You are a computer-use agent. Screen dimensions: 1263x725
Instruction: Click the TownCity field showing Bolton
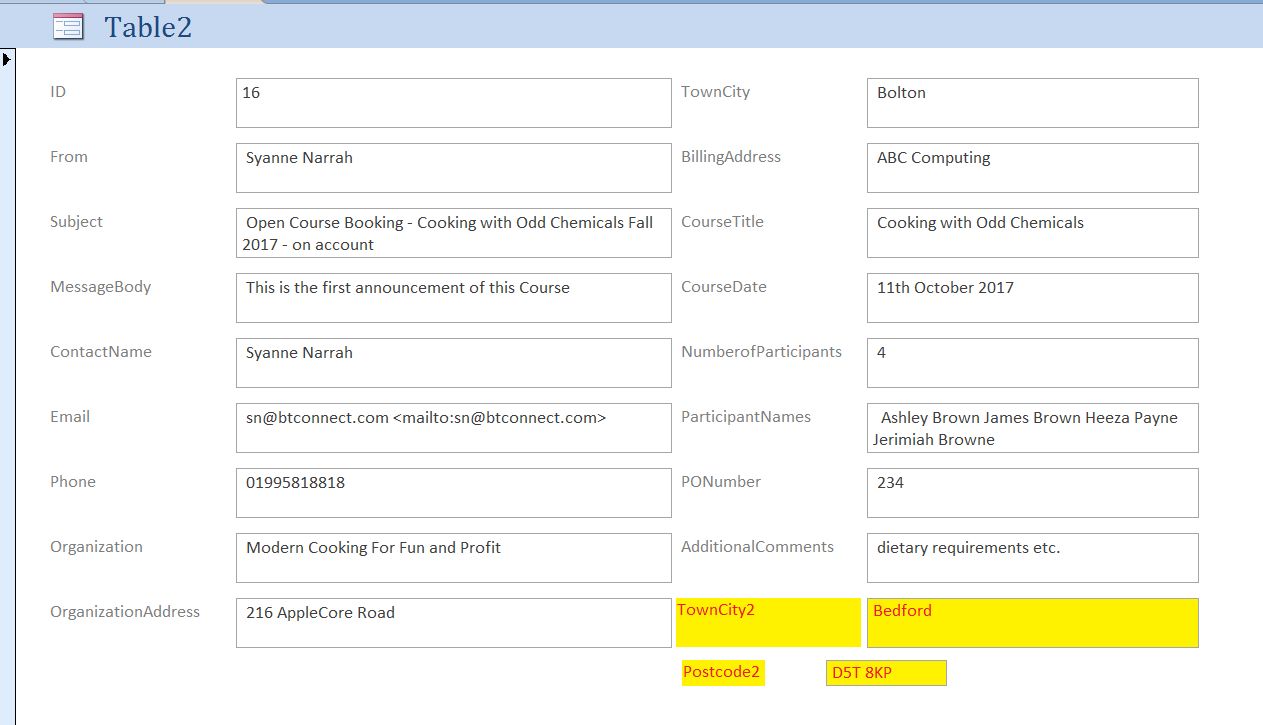click(1033, 103)
